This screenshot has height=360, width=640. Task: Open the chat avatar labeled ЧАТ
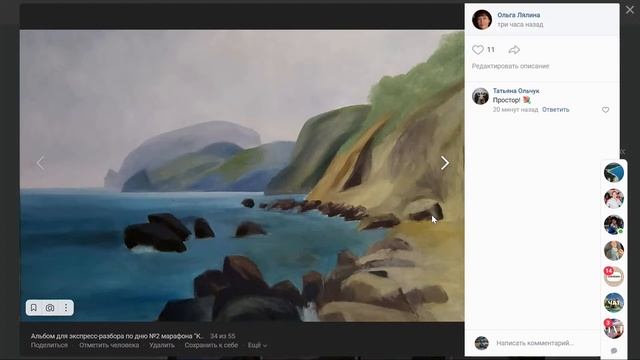tap(614, 303)
